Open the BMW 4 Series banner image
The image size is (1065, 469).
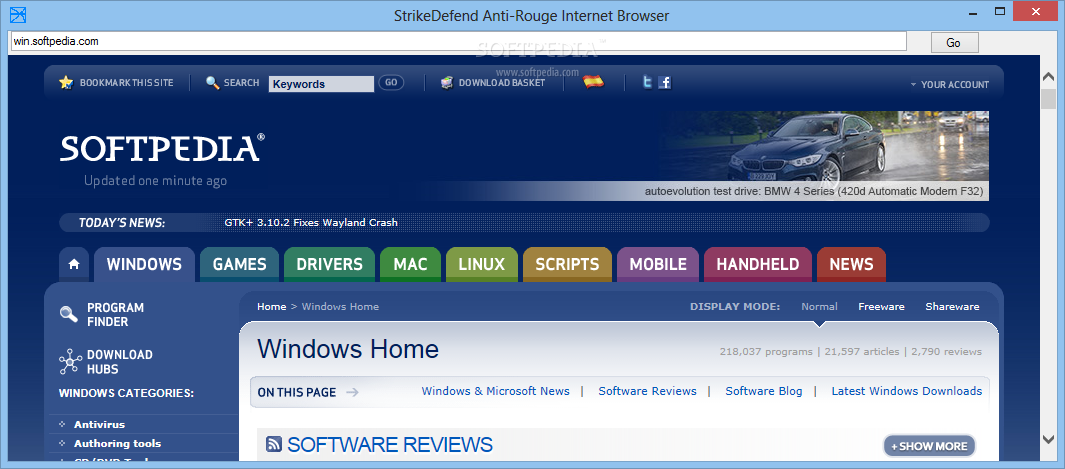[x=824, y=155]
